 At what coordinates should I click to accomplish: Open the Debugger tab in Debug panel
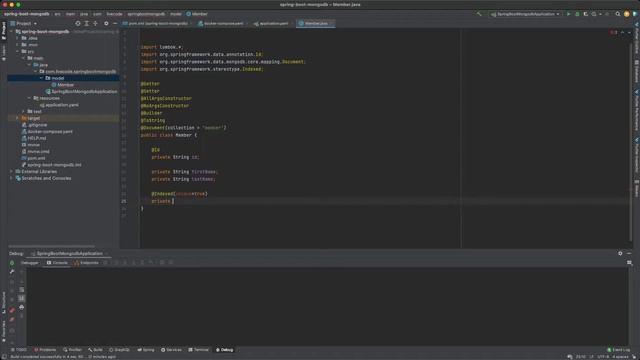(30, 263)
